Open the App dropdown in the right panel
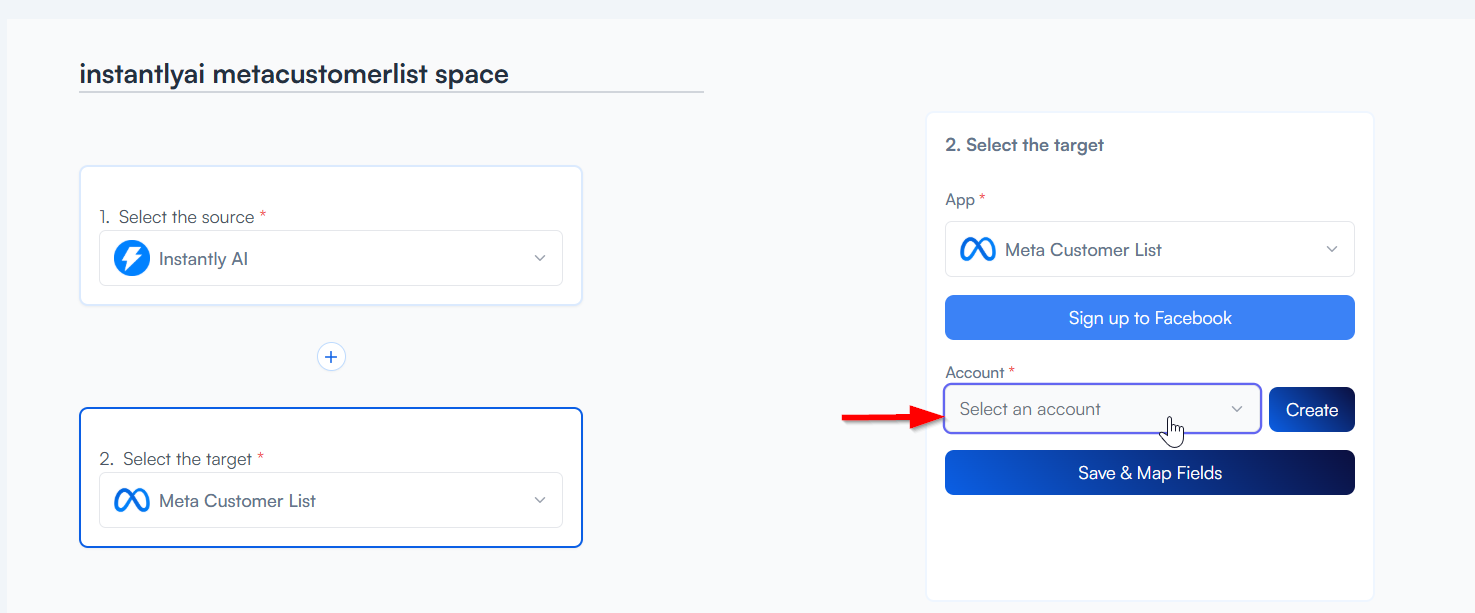 point(1149,250)
